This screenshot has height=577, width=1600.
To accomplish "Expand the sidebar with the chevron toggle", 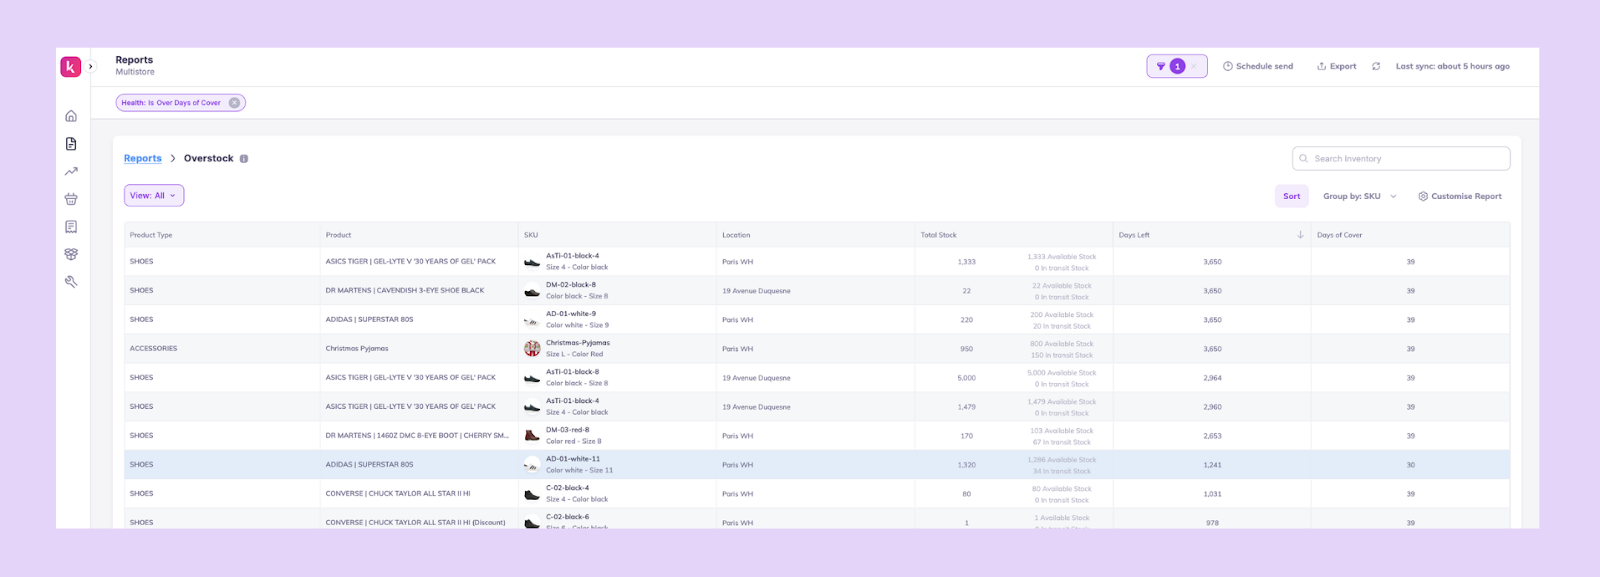I will (x=91, y=67).
